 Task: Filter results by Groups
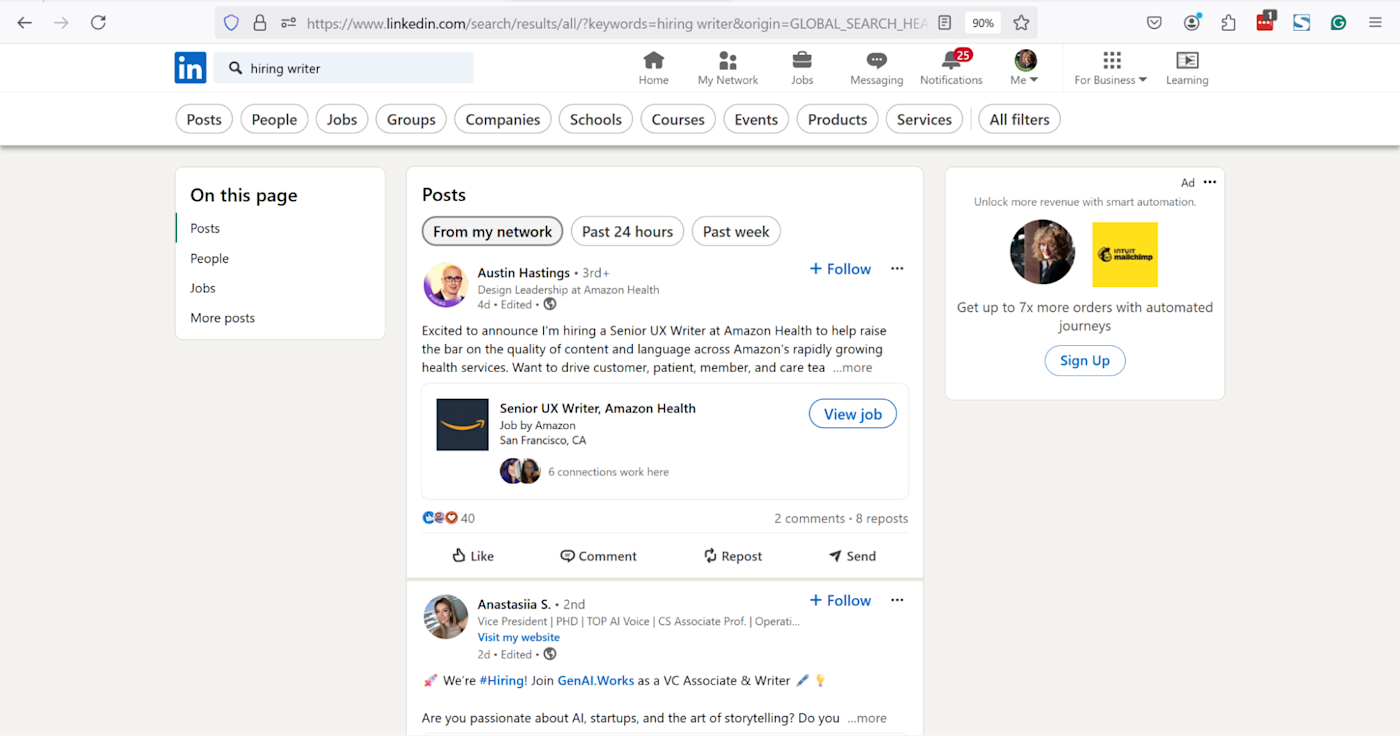411,119
